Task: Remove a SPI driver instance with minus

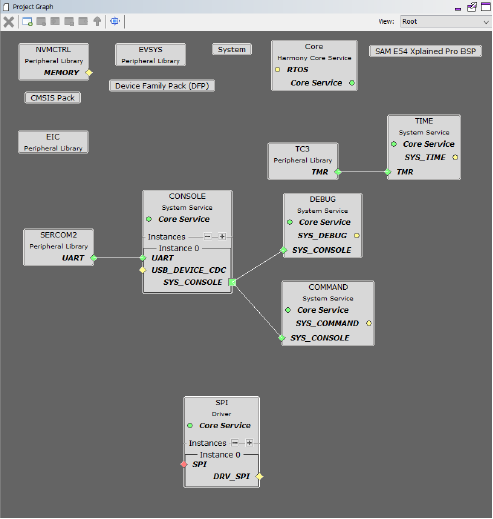Action: [235, 443]
